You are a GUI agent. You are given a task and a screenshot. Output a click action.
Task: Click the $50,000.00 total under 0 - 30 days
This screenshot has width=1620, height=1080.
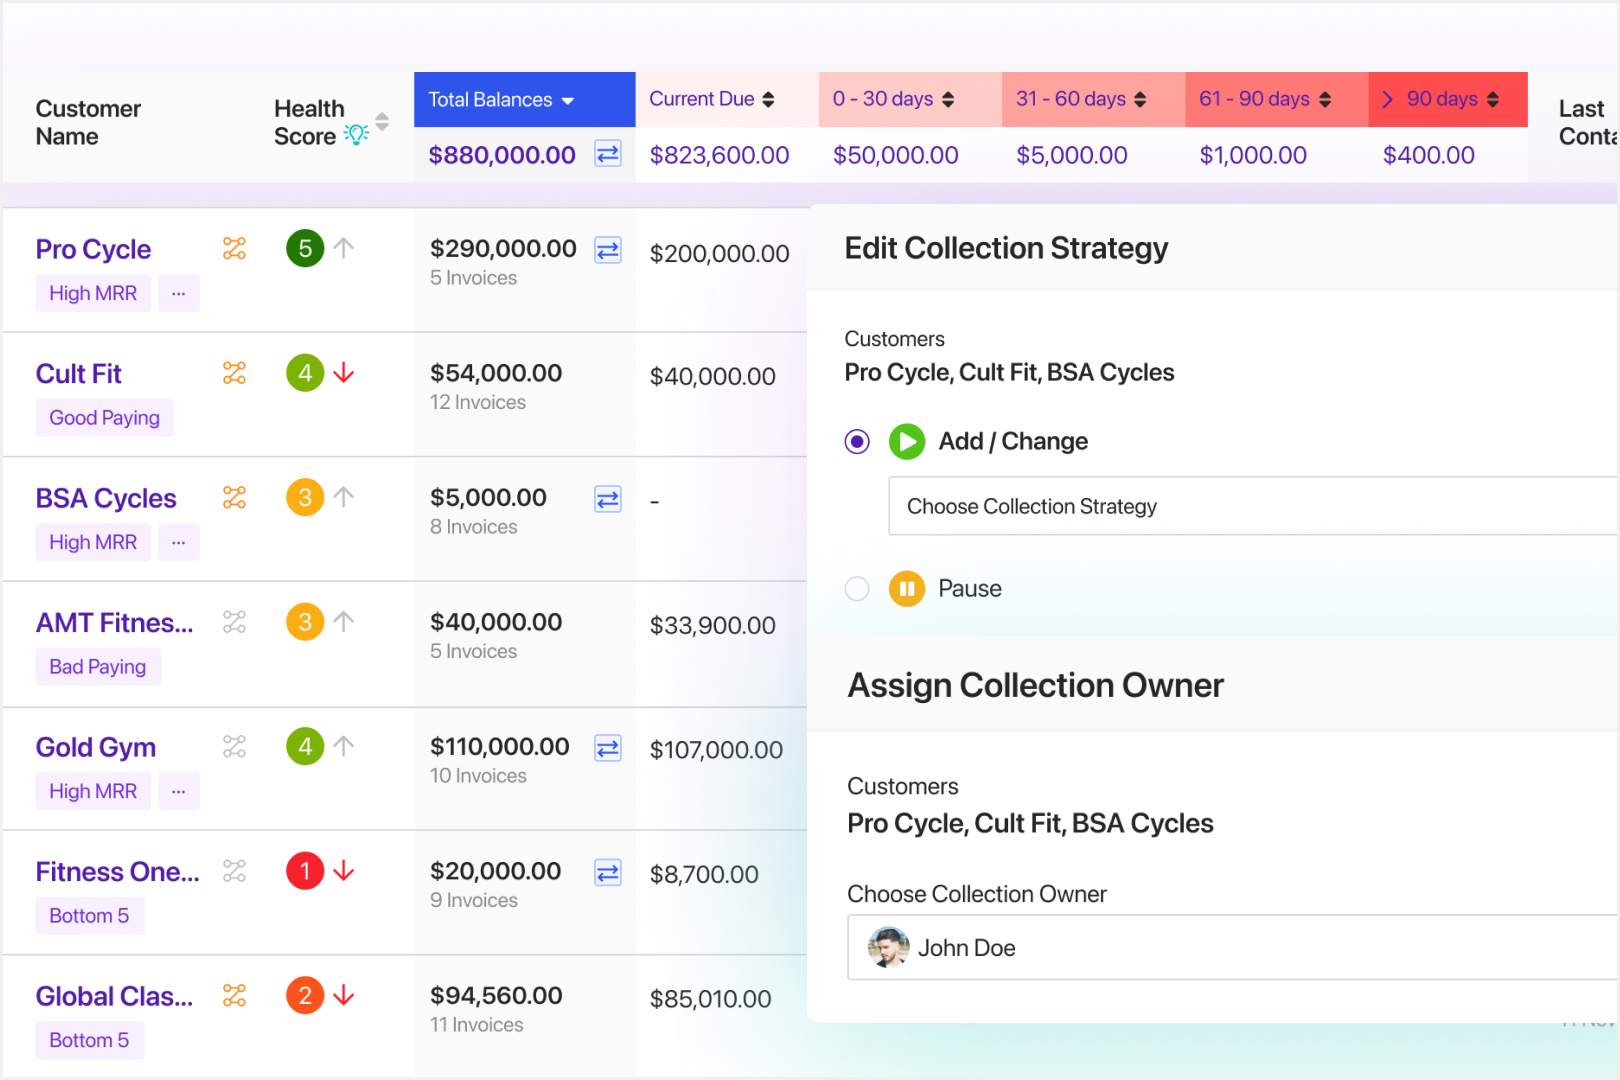coord(895,155)
